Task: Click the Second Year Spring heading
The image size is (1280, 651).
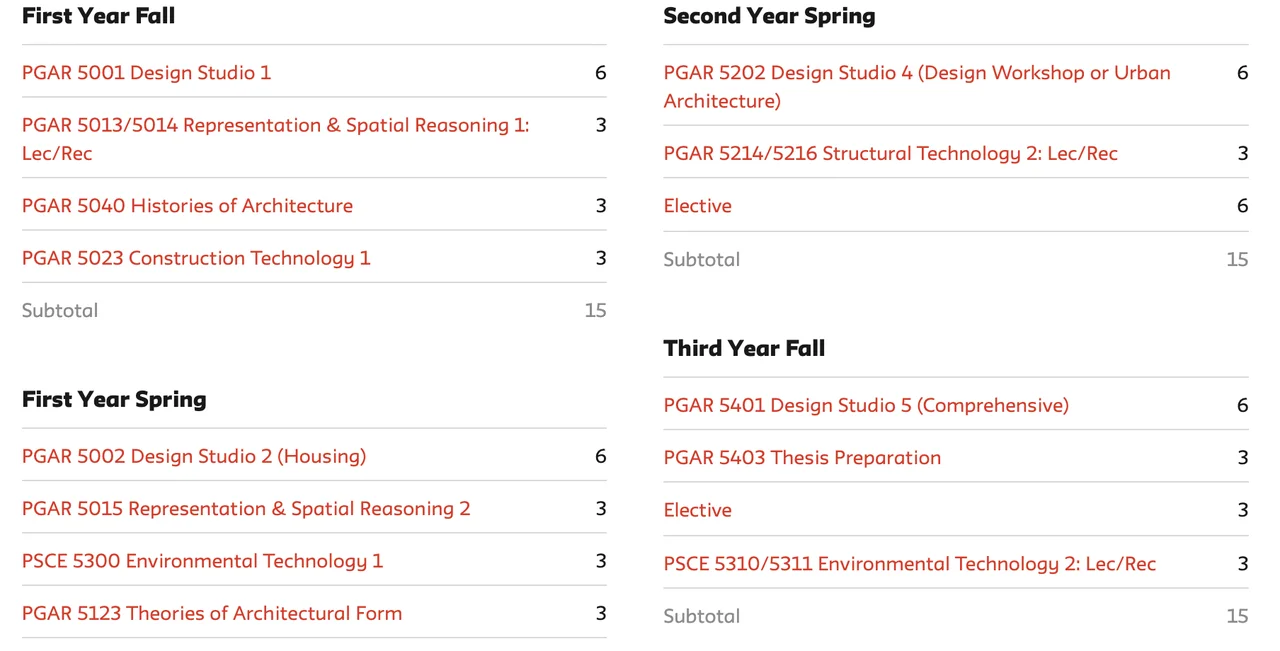Action: [x=769, y=16]
